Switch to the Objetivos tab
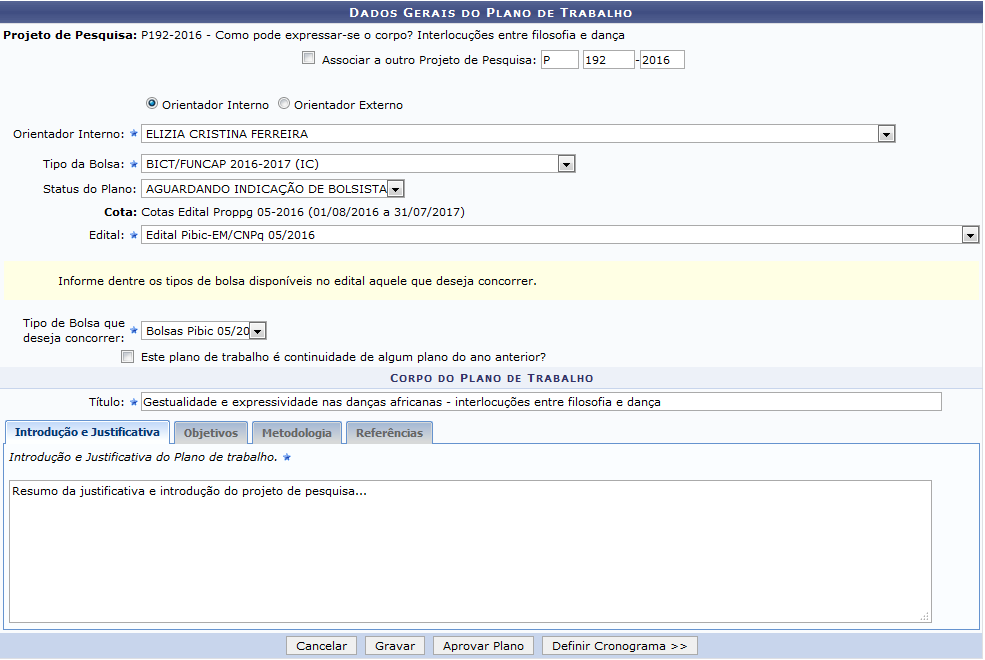The height and width of the screenshot is (660, 985). 210,433
